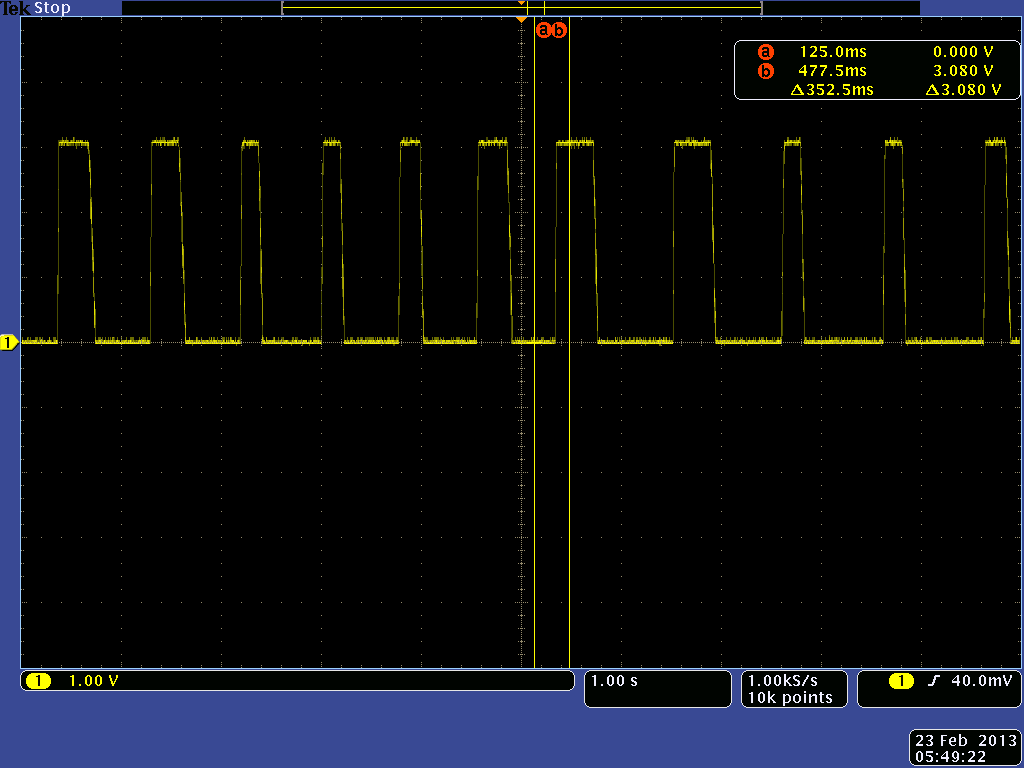The height and width of the screenshot is (768, 1024).
Task: Click the Tek logo
Action: click(x=16, y=8)
